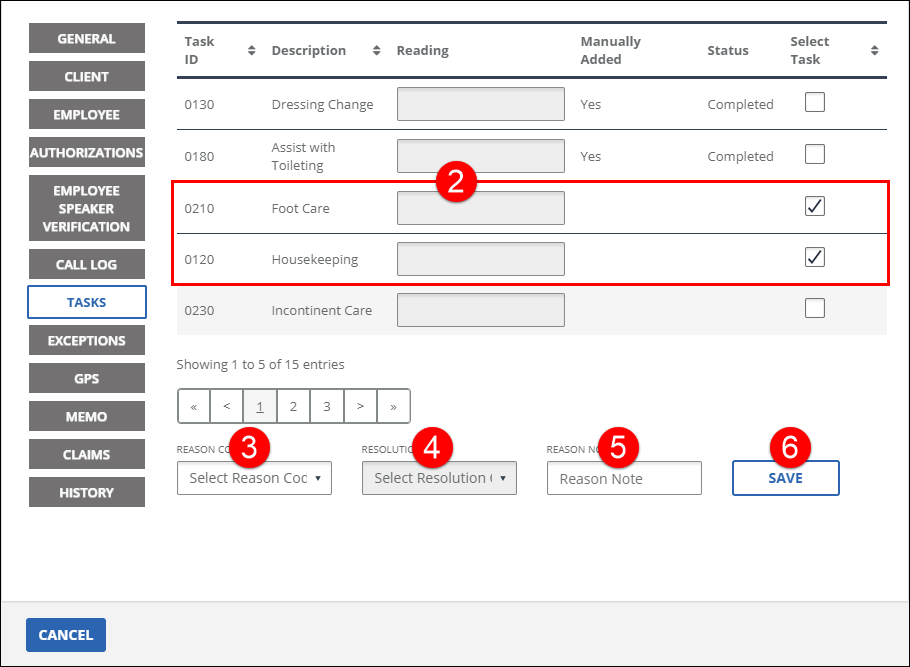
Task: Go to next page arrow
Action: pos(360,407)
